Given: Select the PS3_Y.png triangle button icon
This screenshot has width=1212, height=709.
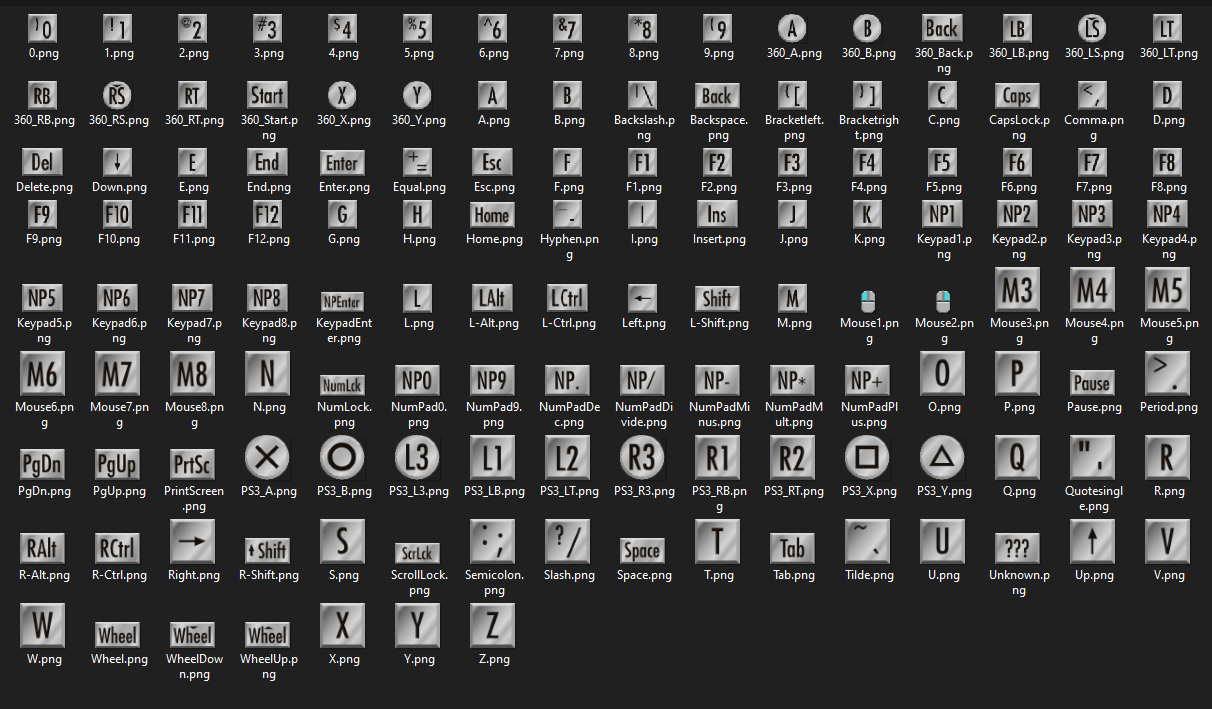Looking at the screenshot, I should (942, 457).
